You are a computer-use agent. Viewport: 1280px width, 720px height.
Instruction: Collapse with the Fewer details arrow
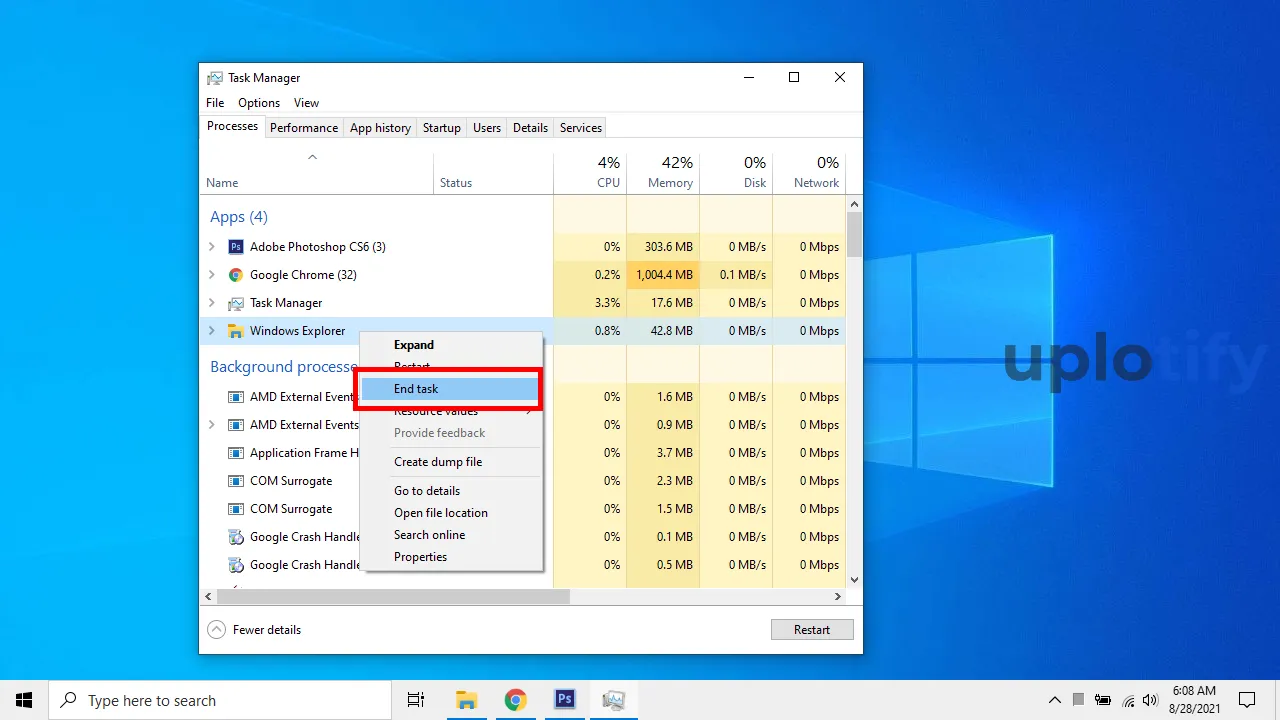point(216,630)
